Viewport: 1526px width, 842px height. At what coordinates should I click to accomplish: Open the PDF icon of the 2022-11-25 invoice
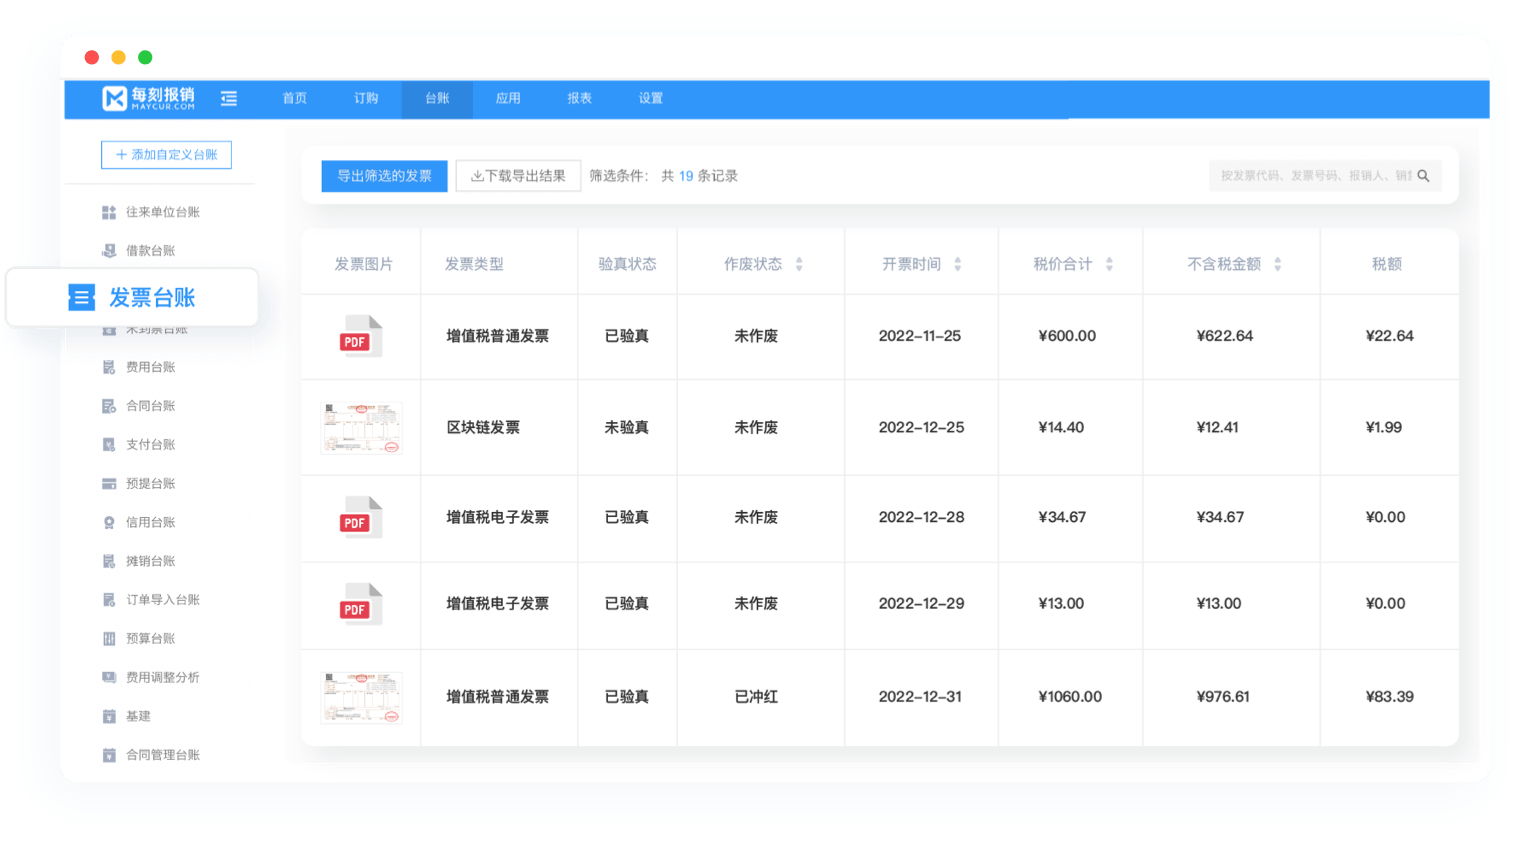click(360, 337)
